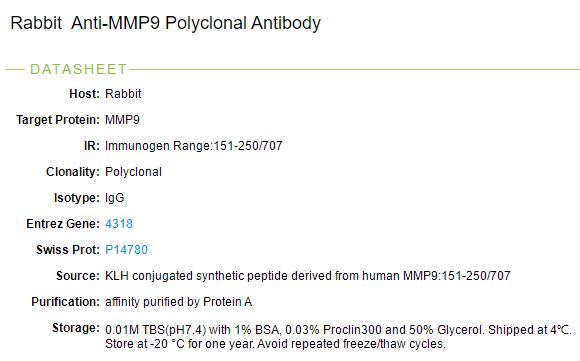Open the Swiss Prot P14780 link

pyautogui.click(x=127, y=250)
